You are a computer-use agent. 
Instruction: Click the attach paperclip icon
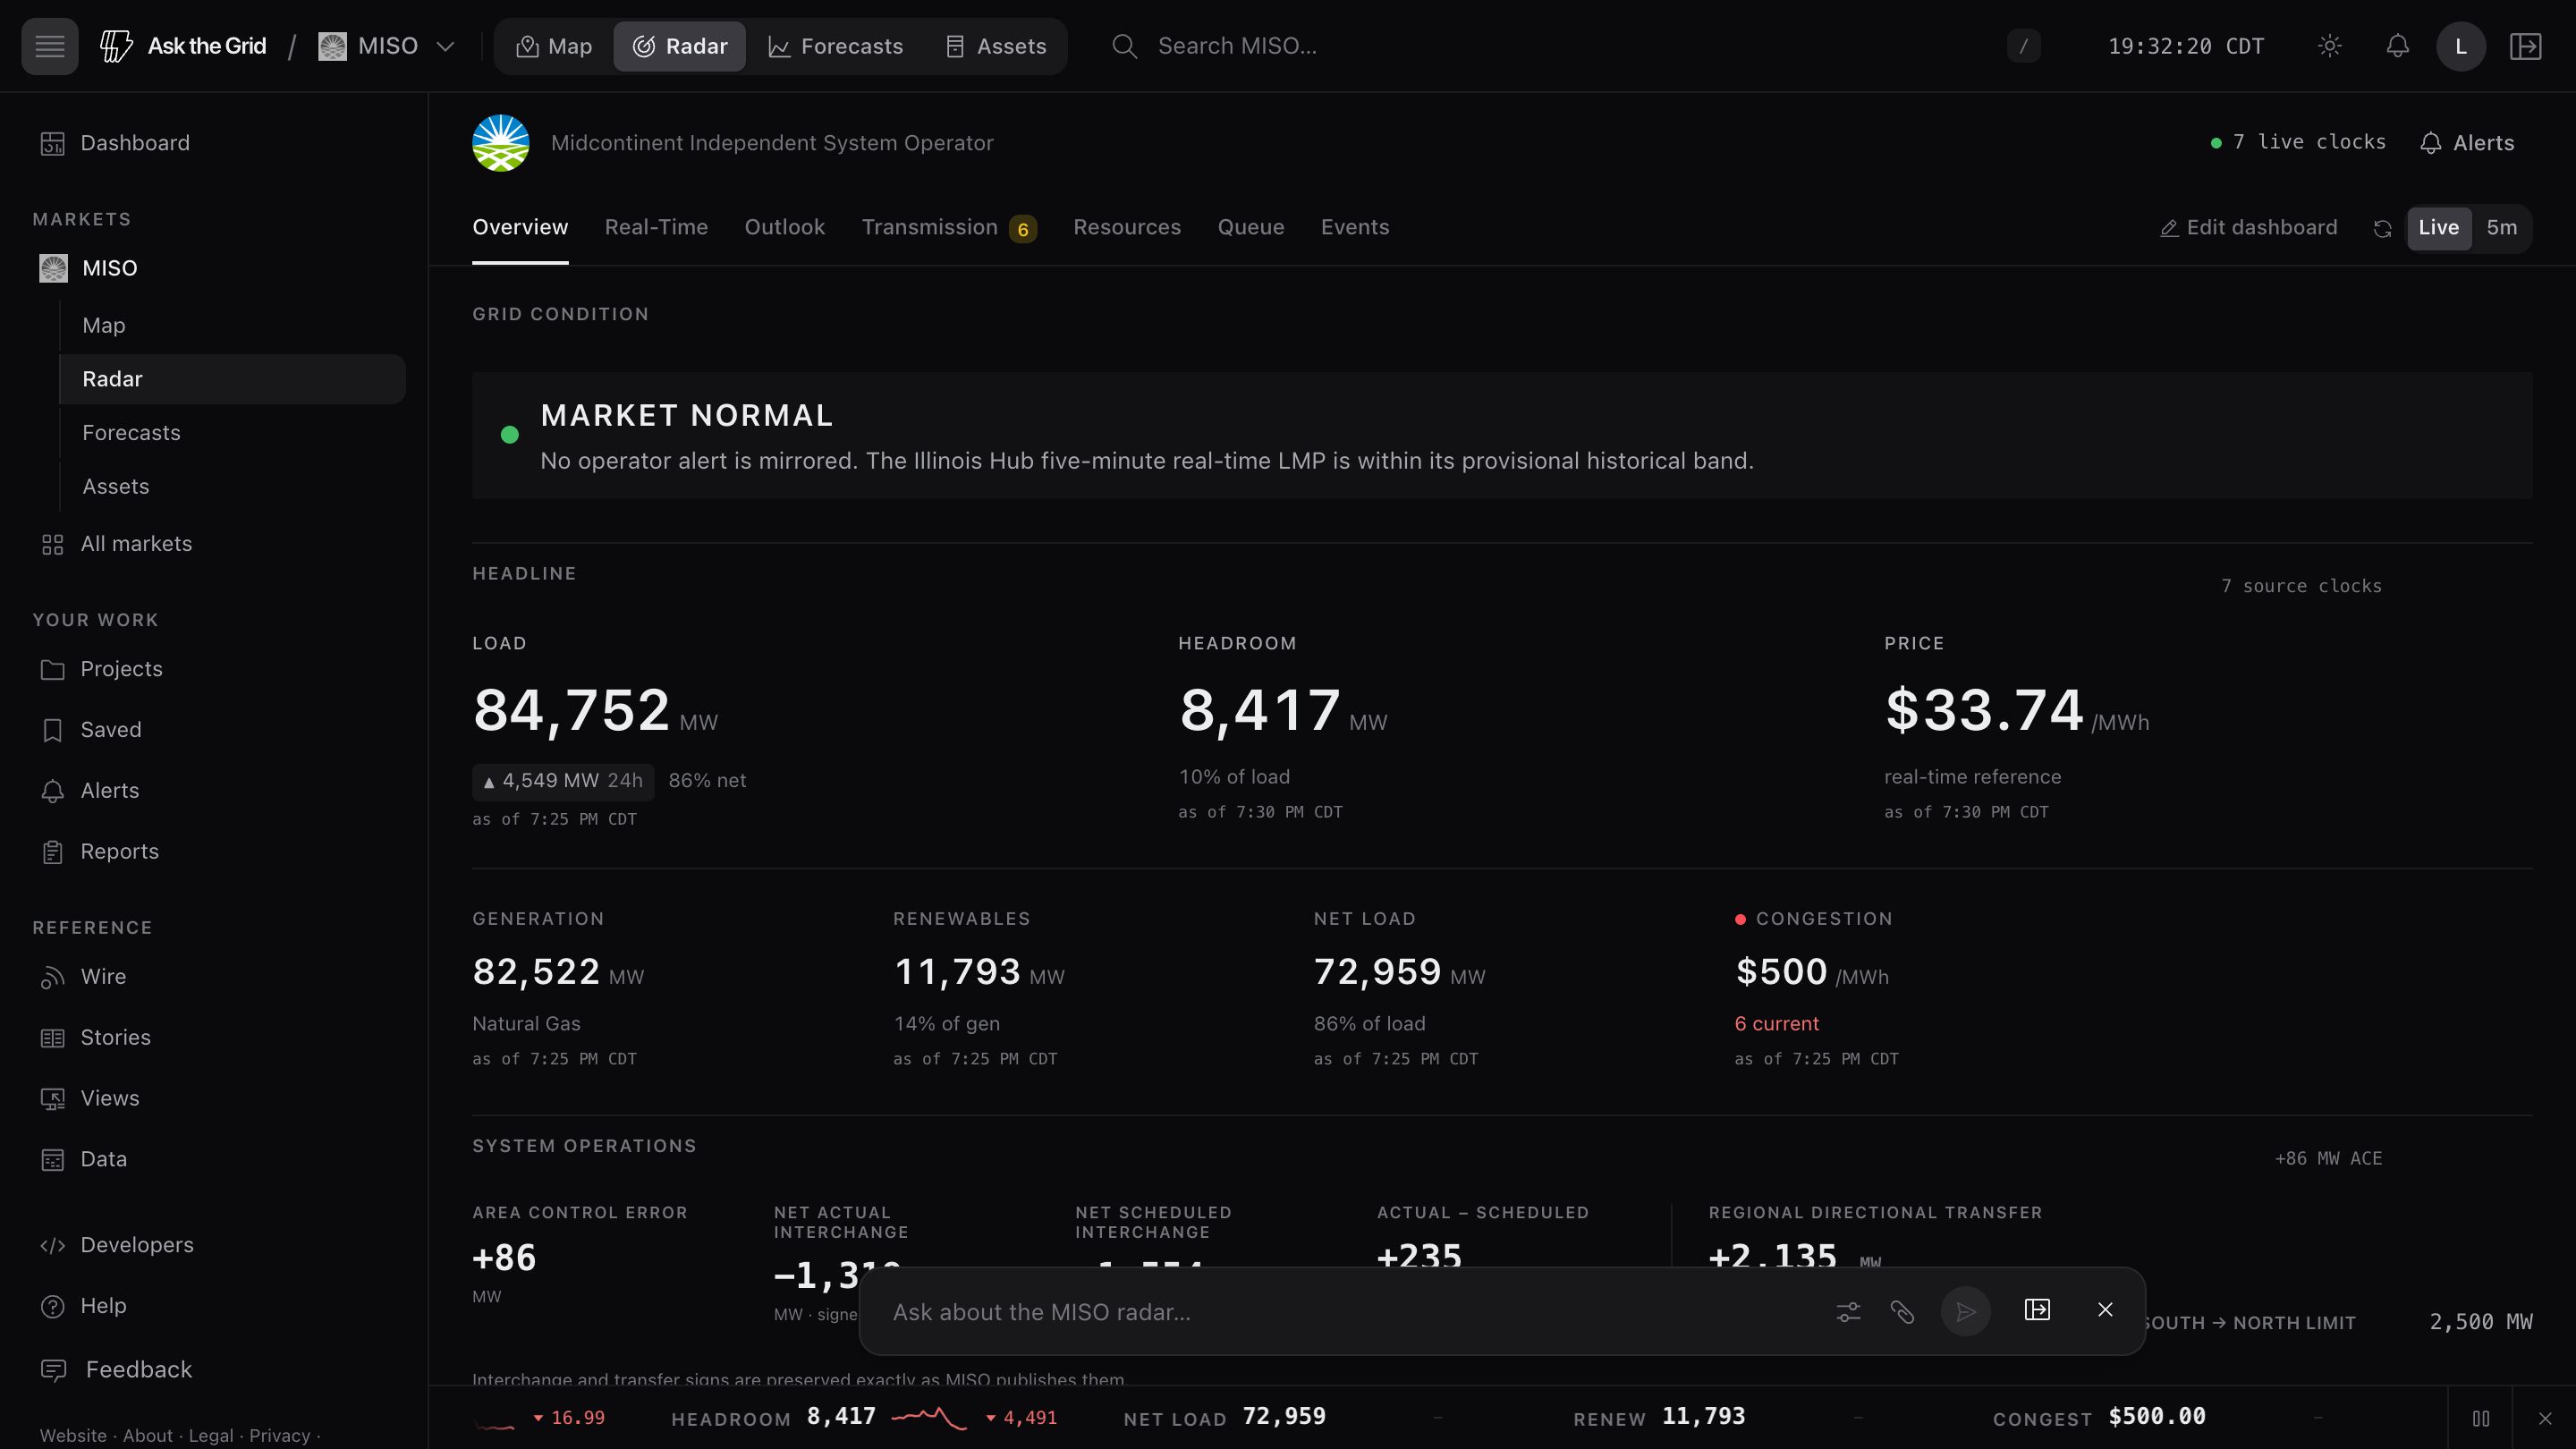point(1902,1312)
